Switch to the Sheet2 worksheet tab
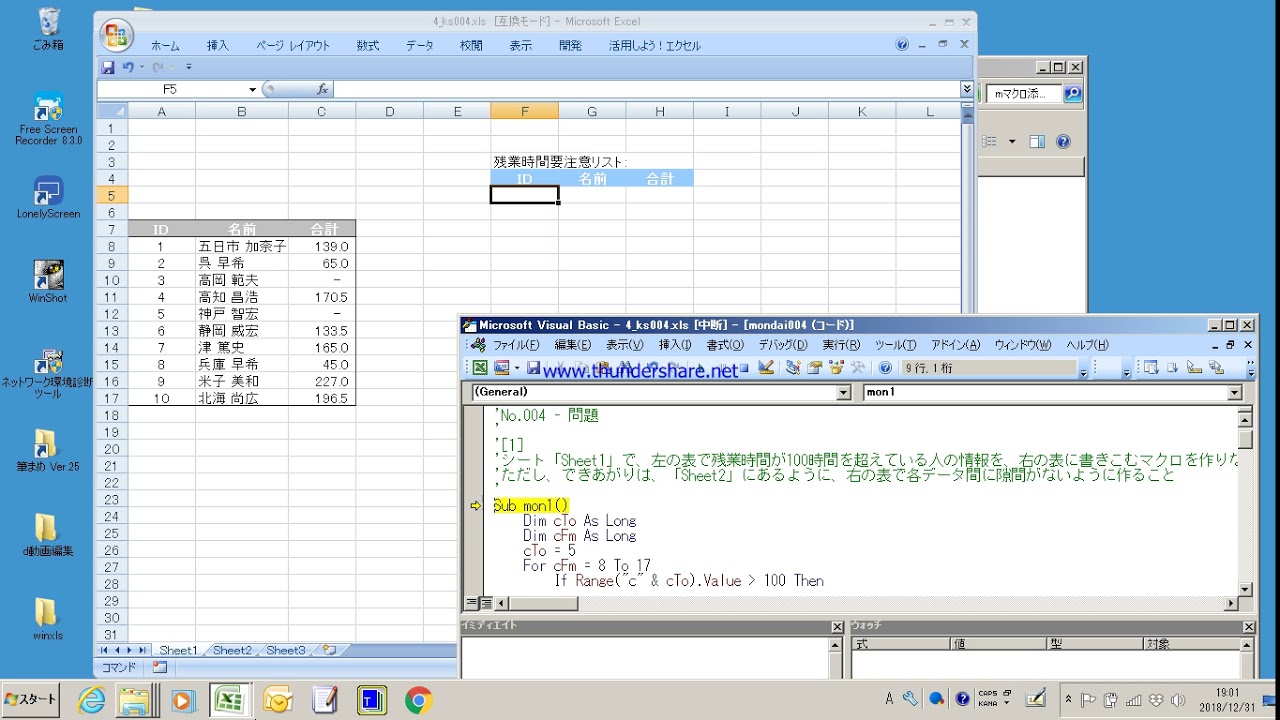The width and height of the screenshot is (1280, 720). coord(232,650)
